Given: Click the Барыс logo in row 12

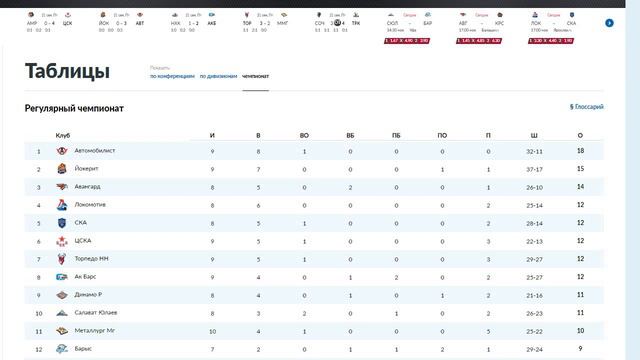Looking at the screenshot, I should (62, 349).
